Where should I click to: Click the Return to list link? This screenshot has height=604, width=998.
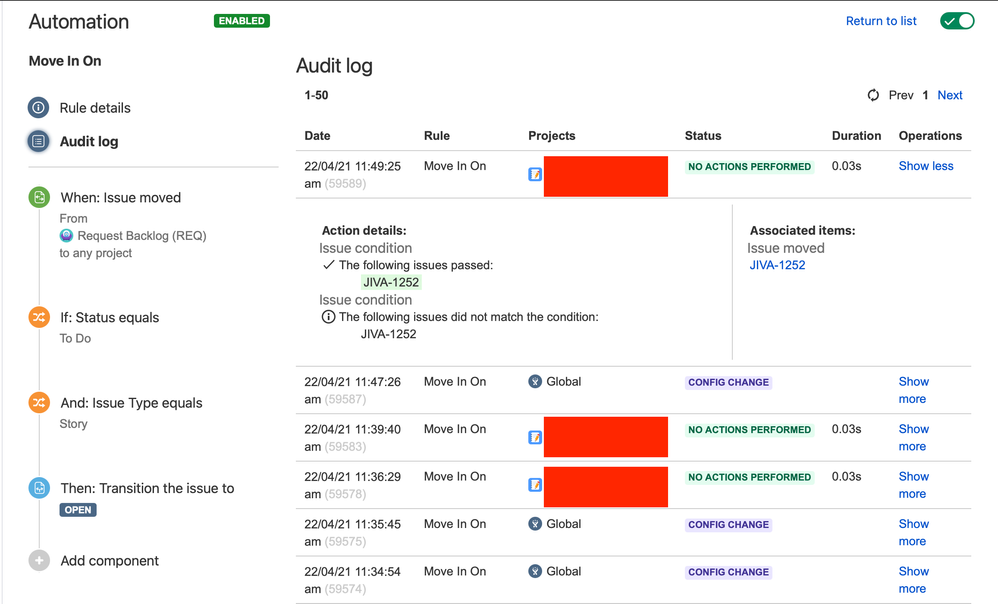(x=880, y=21)
